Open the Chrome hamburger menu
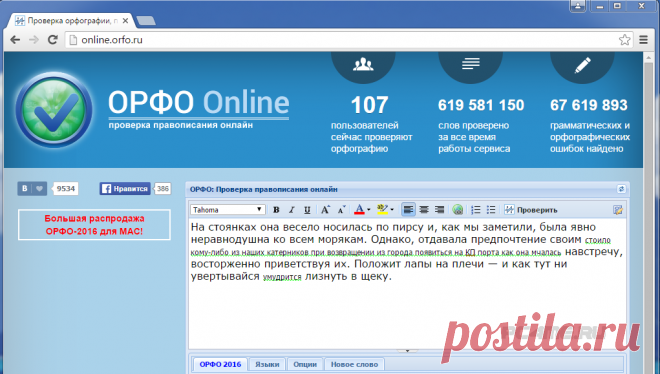 (644, 40)
